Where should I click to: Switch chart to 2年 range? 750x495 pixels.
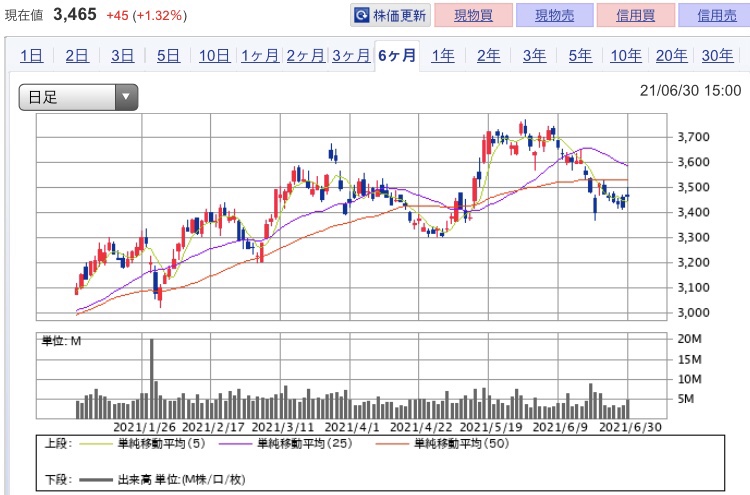[x=488, y=56]
